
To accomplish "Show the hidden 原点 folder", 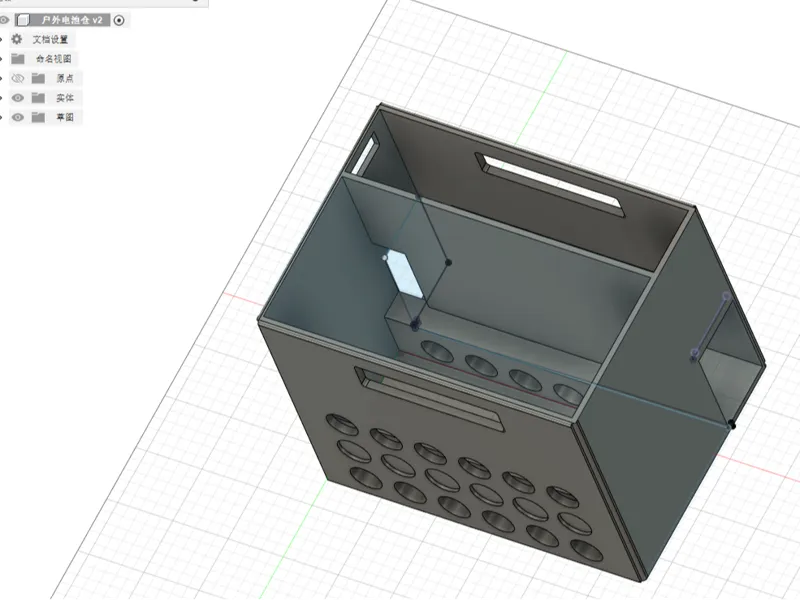I will 18,78.
